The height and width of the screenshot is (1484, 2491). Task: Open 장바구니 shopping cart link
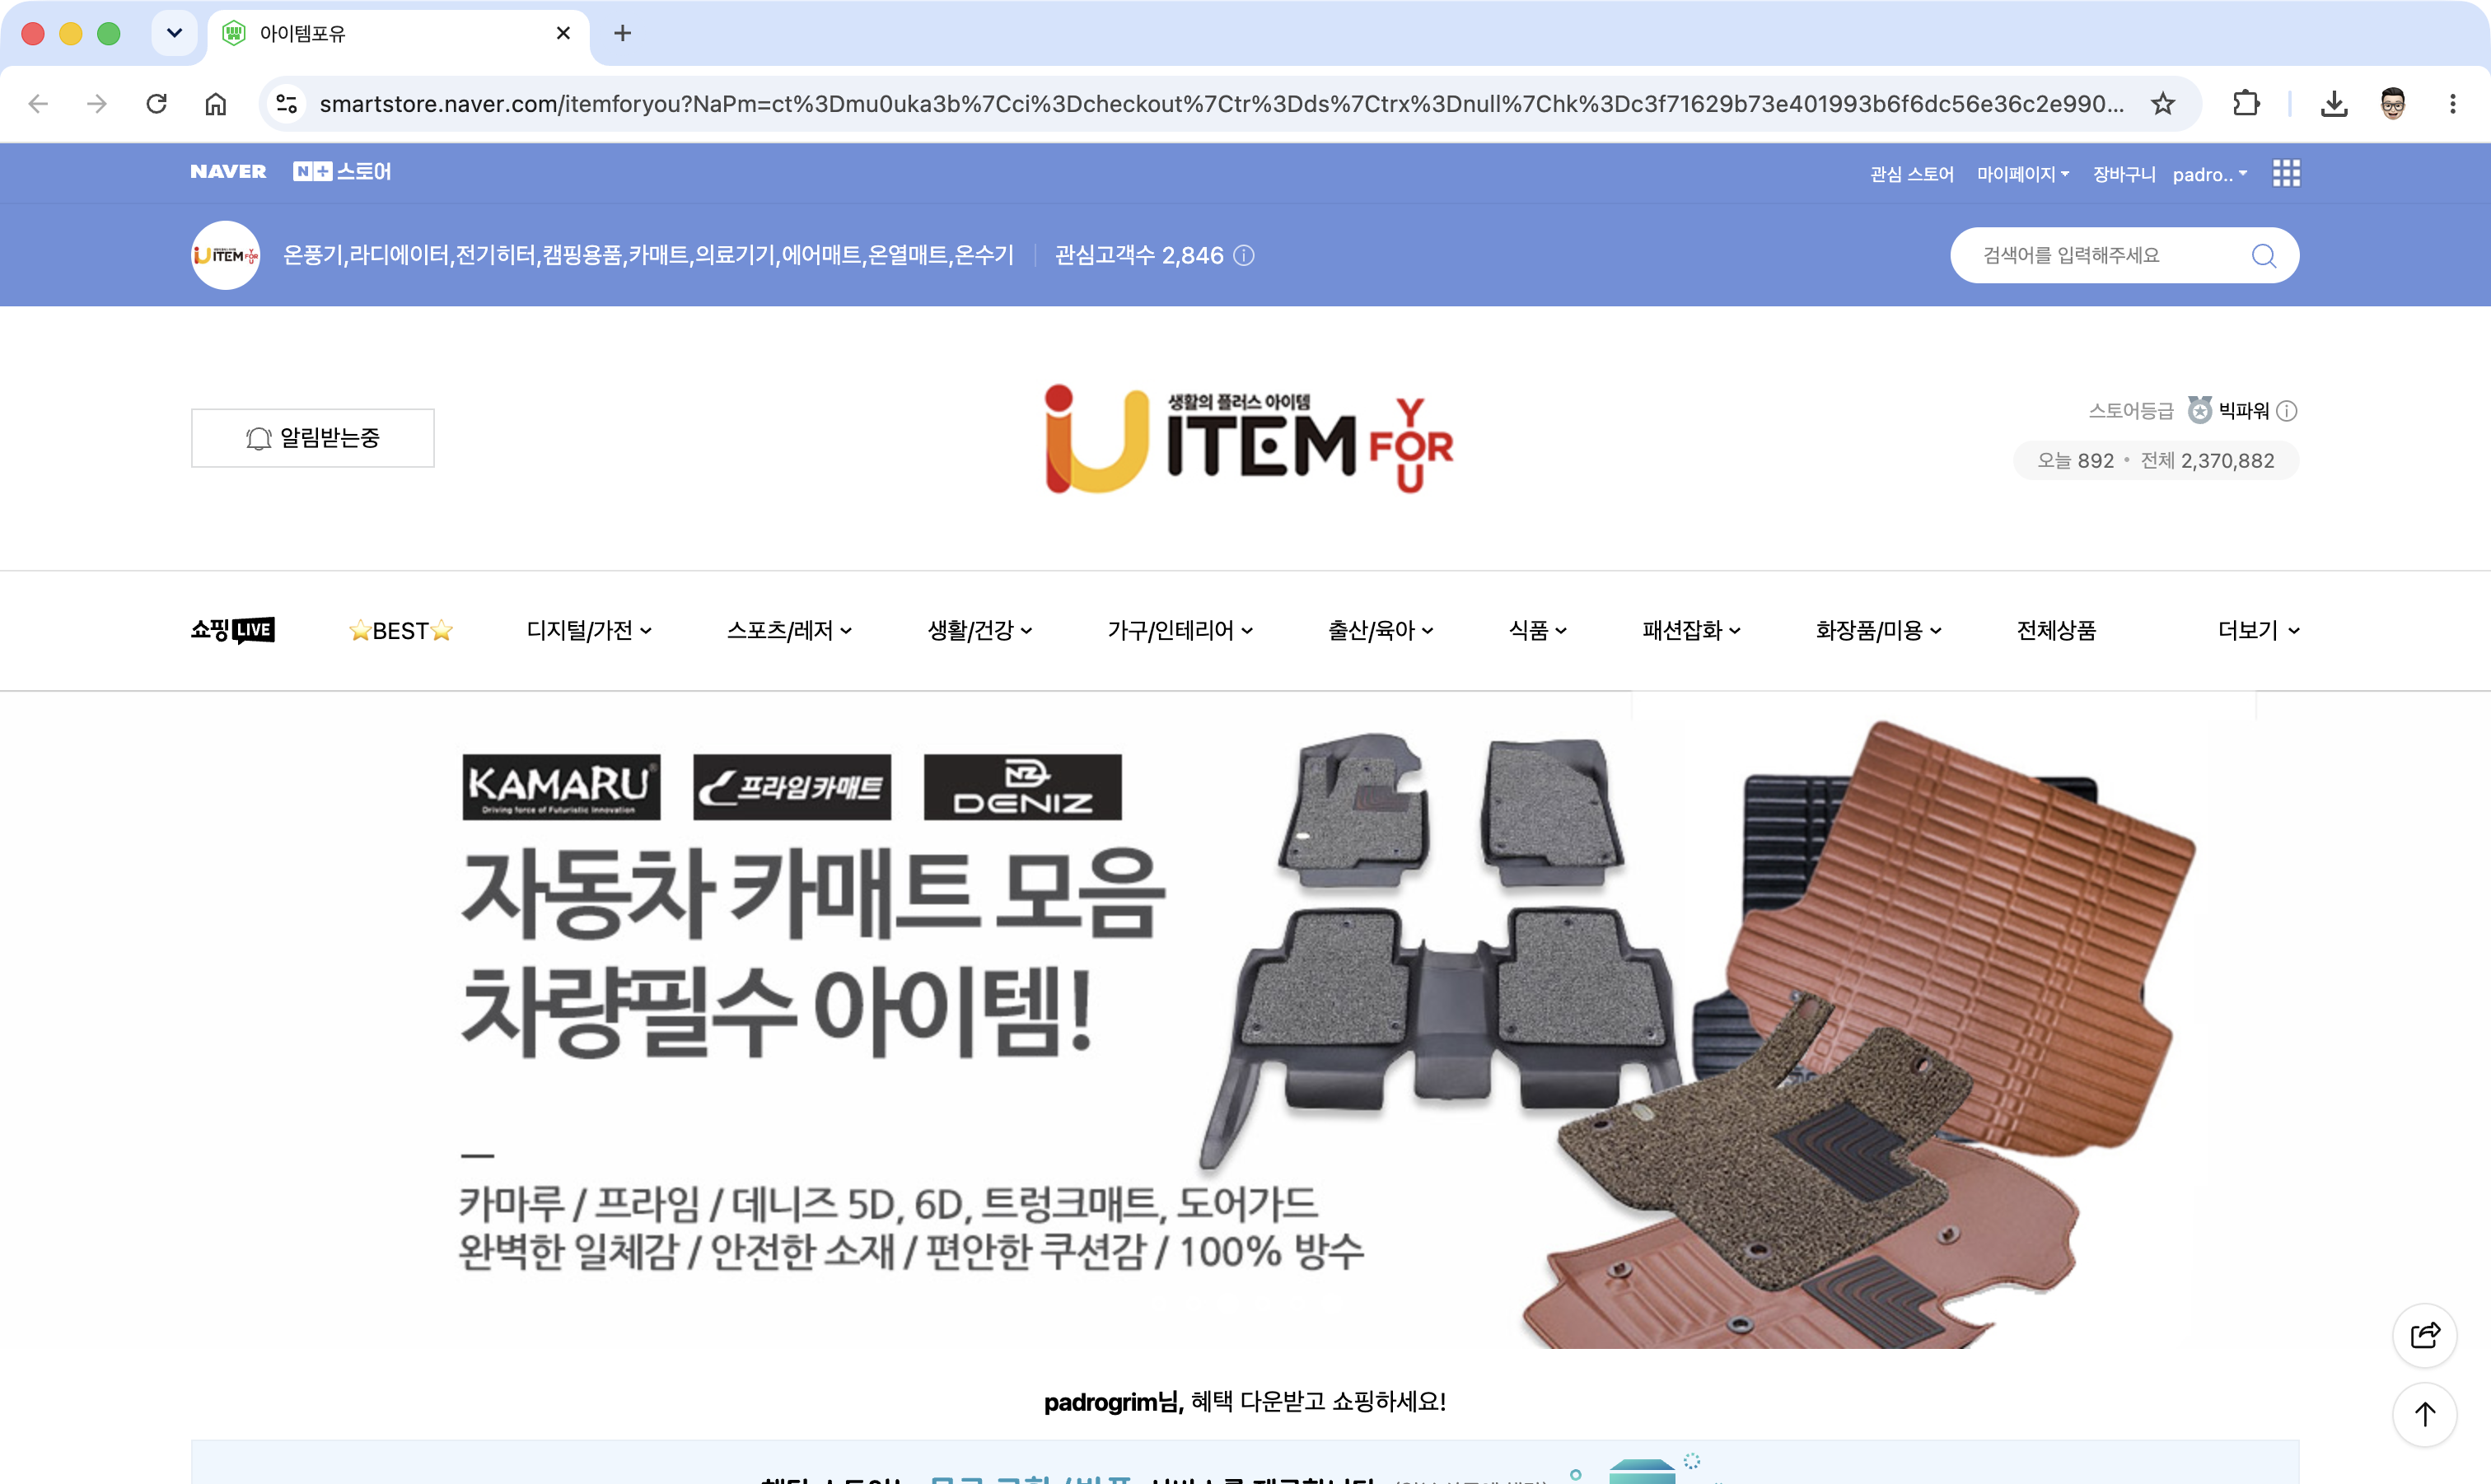[2124, 174]
